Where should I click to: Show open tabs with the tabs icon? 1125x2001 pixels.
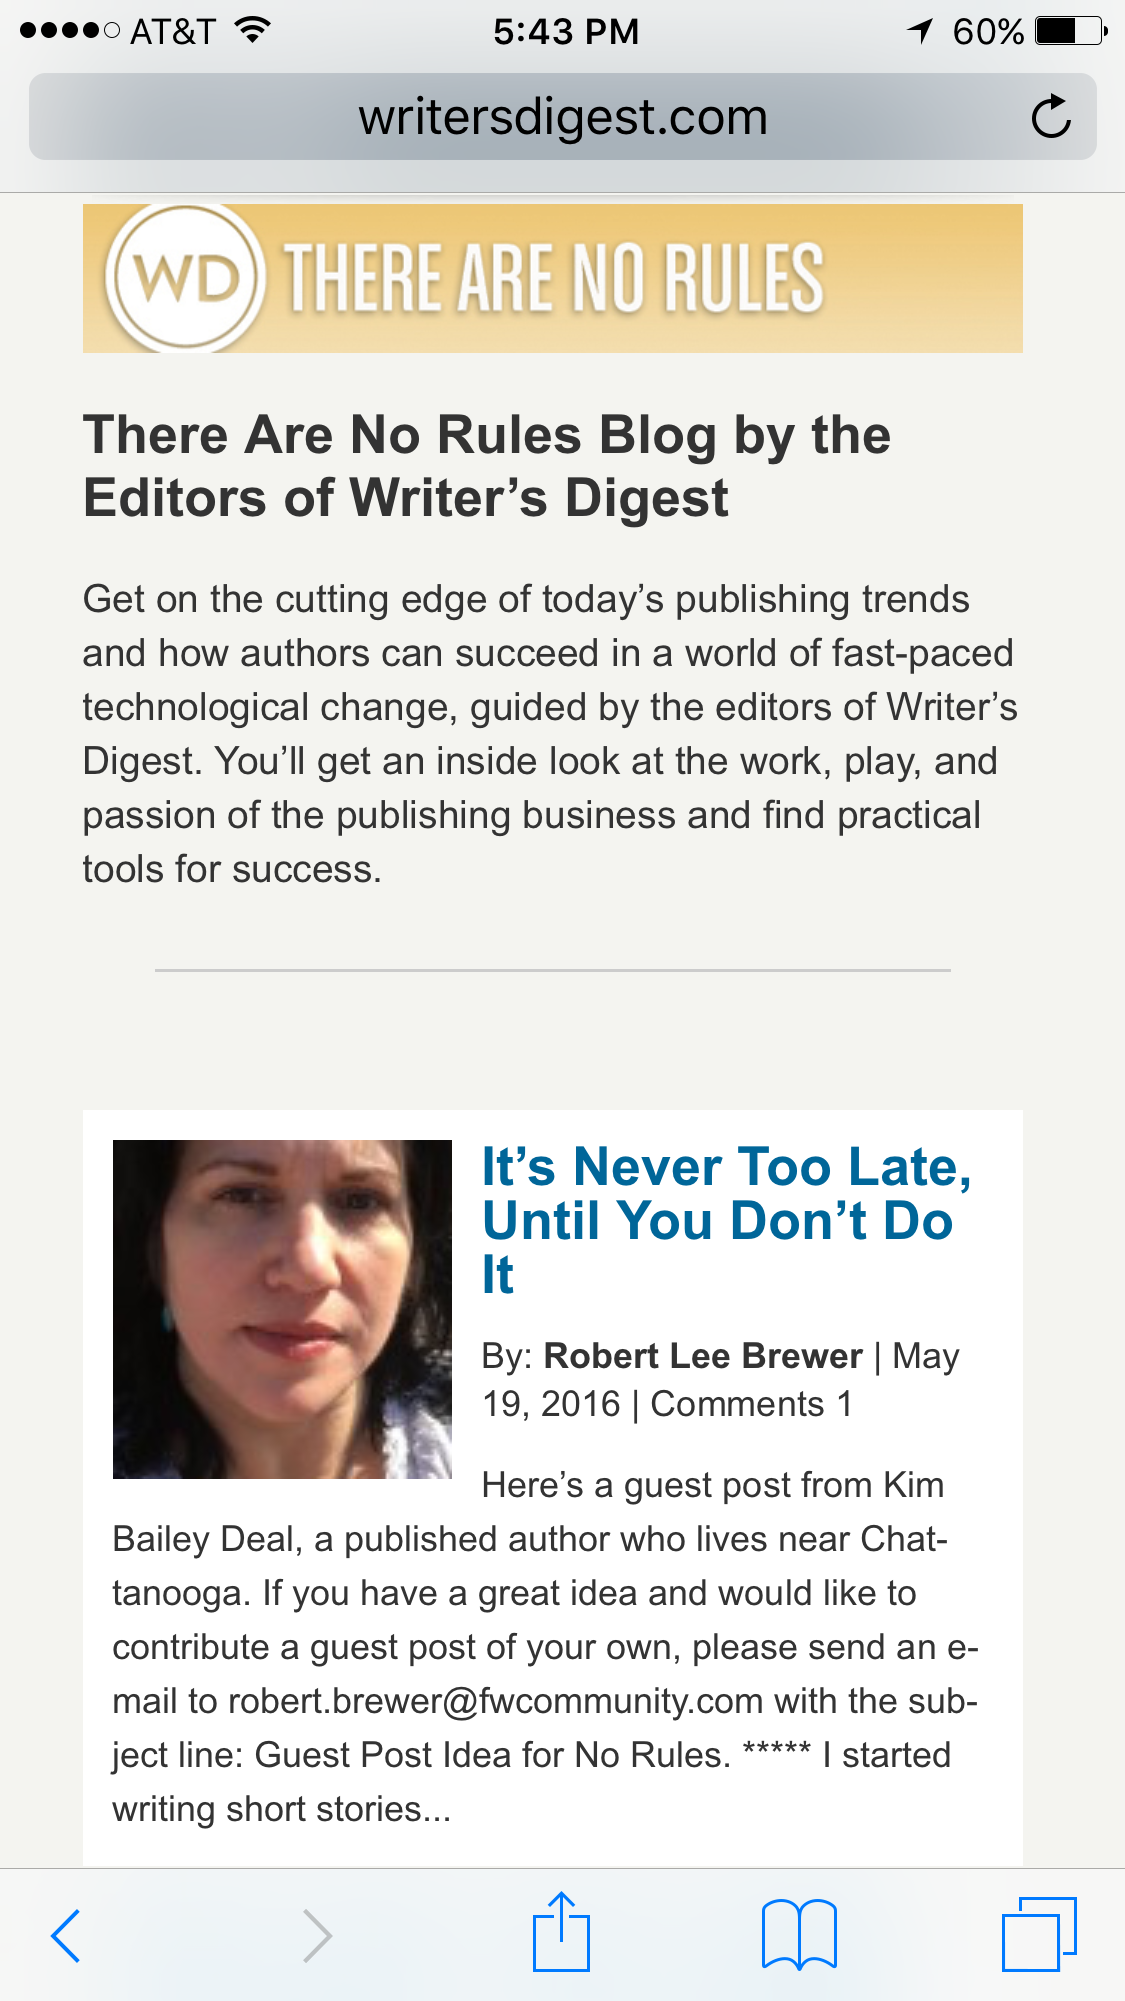tap(1039, 1934)
